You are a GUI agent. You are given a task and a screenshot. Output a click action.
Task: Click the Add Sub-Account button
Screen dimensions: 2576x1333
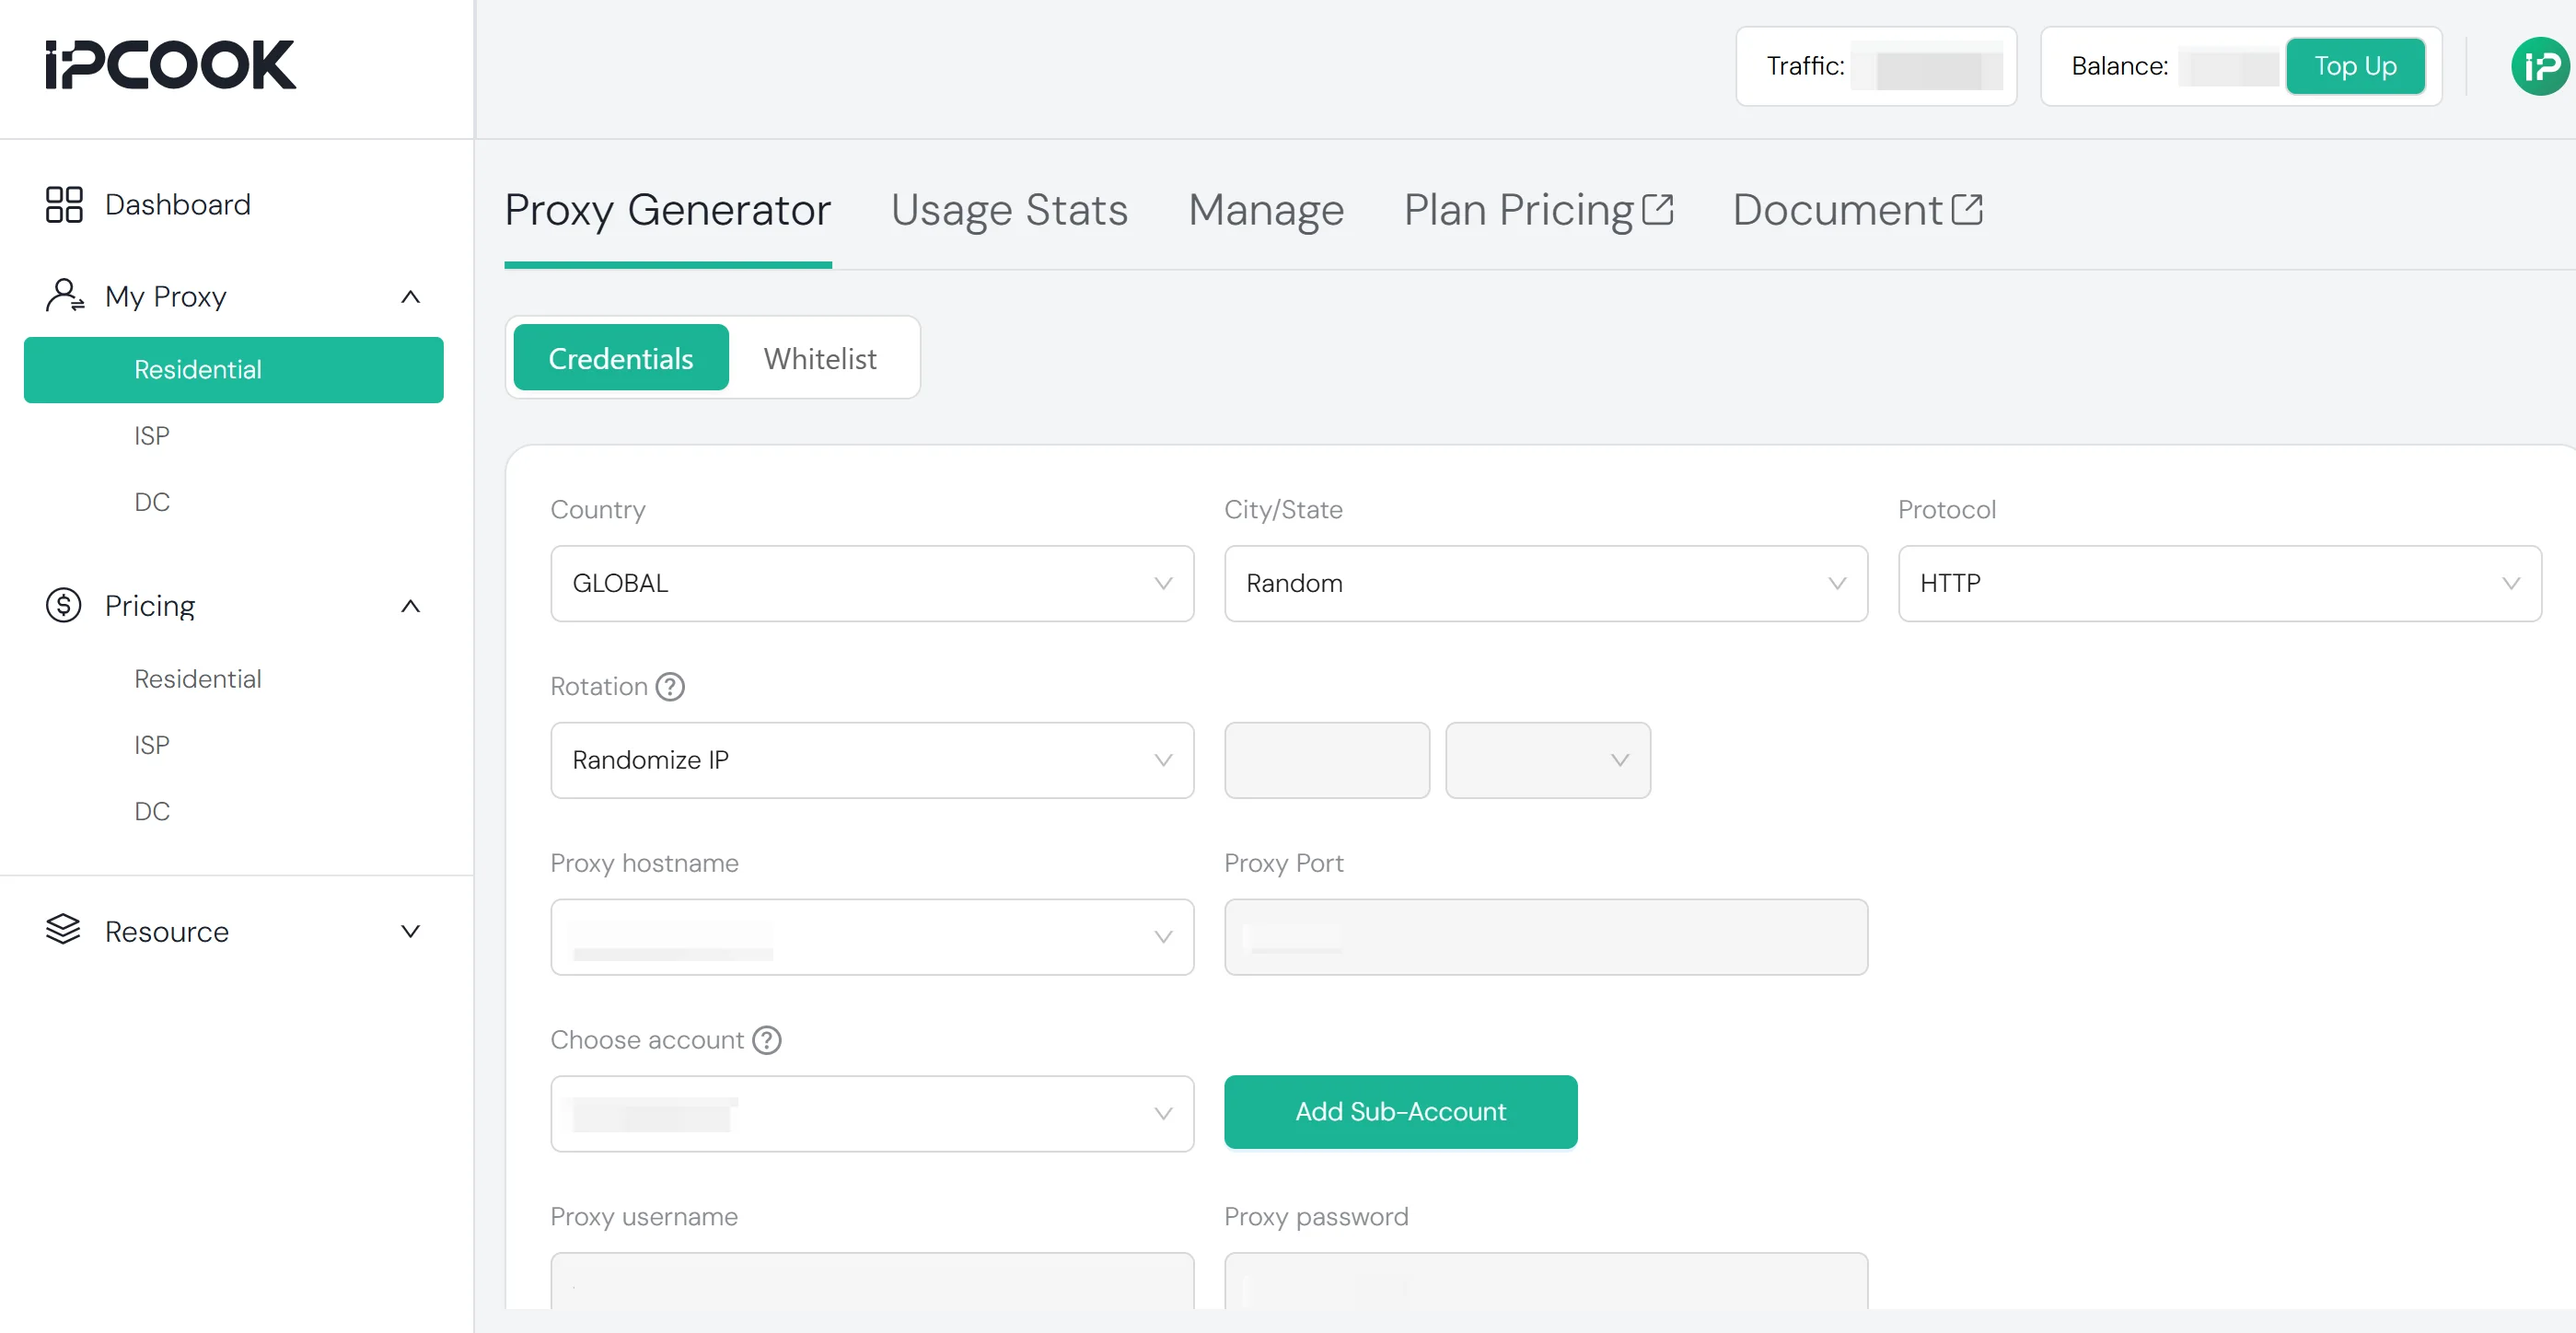click(1400, 1112)
